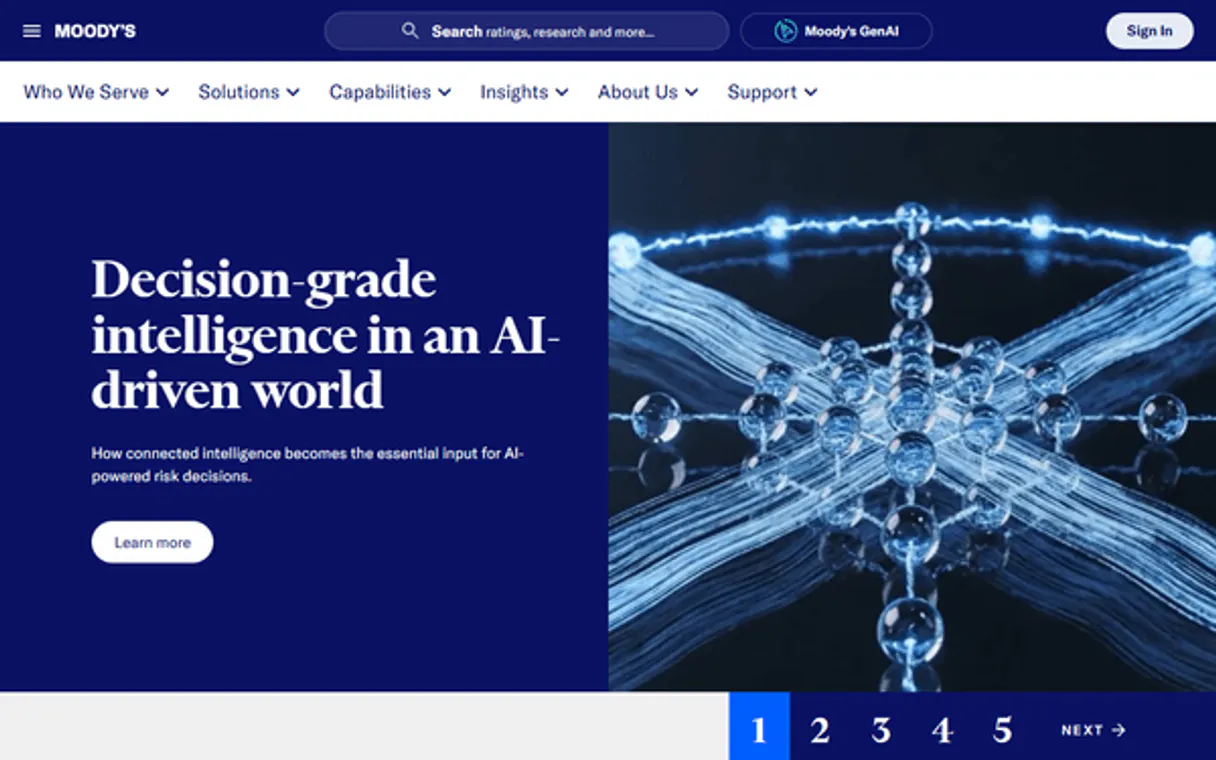
Task: Select carousel slide 1
Action: click(x=759, y=729)
